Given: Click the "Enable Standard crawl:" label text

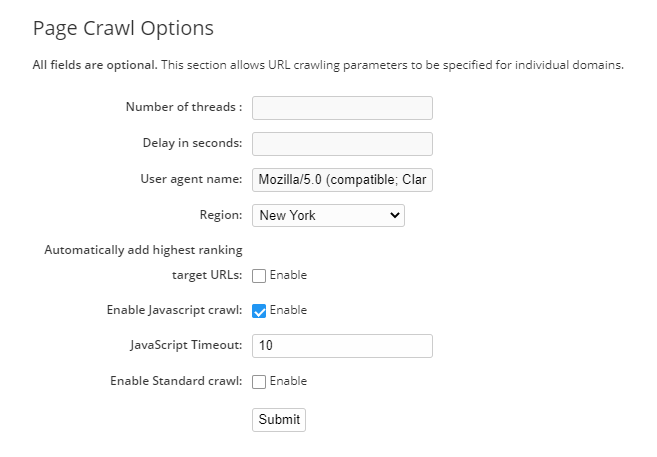Looking at the screenshot, I should click(176, 381).
